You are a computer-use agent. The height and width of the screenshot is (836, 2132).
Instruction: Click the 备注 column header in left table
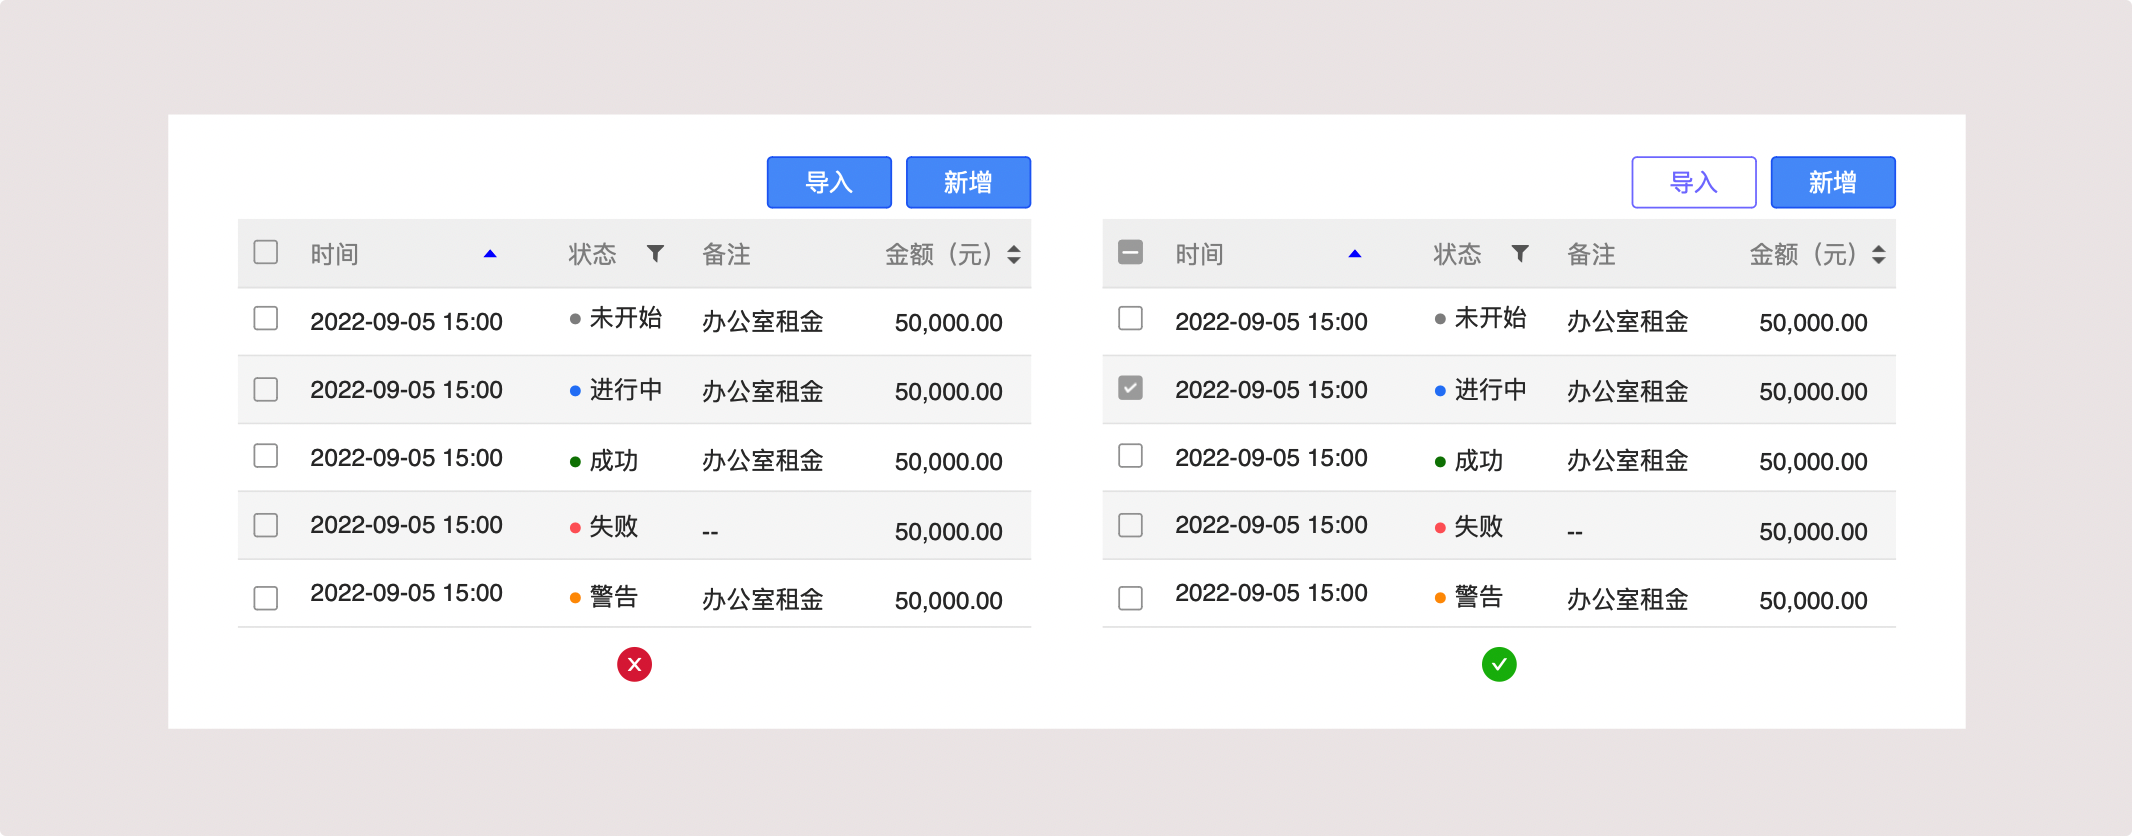click(726, 255)
